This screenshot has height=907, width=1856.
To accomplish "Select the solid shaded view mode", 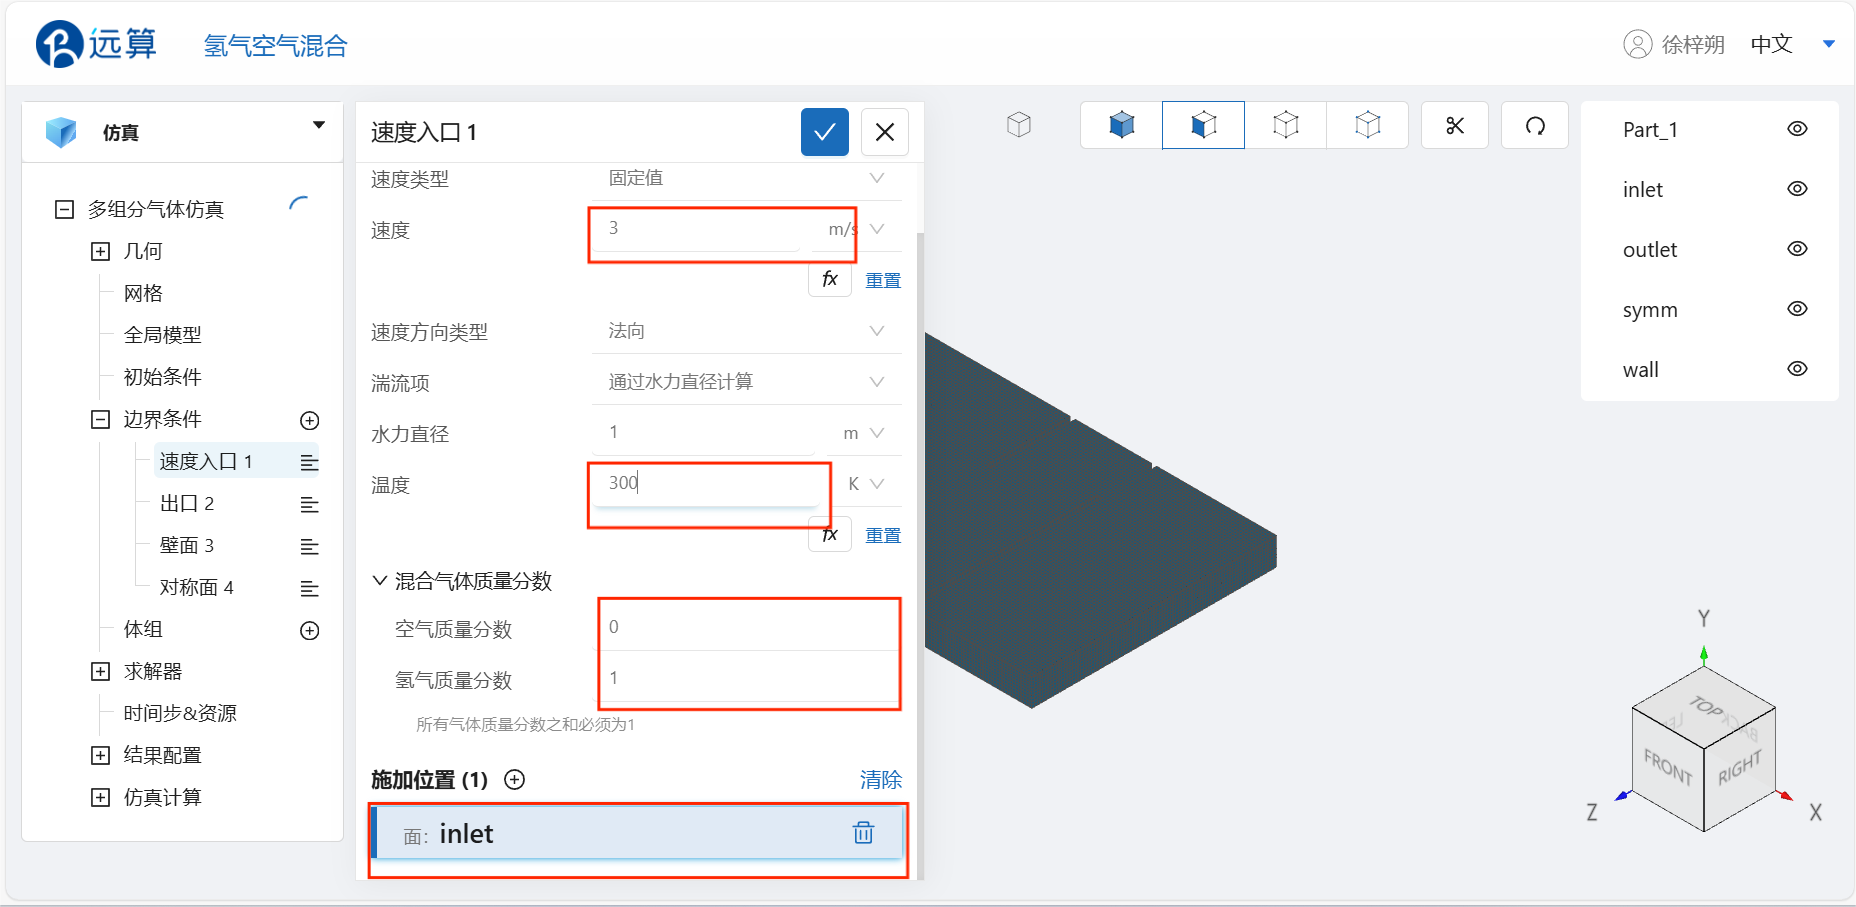I will (1122, 125).
